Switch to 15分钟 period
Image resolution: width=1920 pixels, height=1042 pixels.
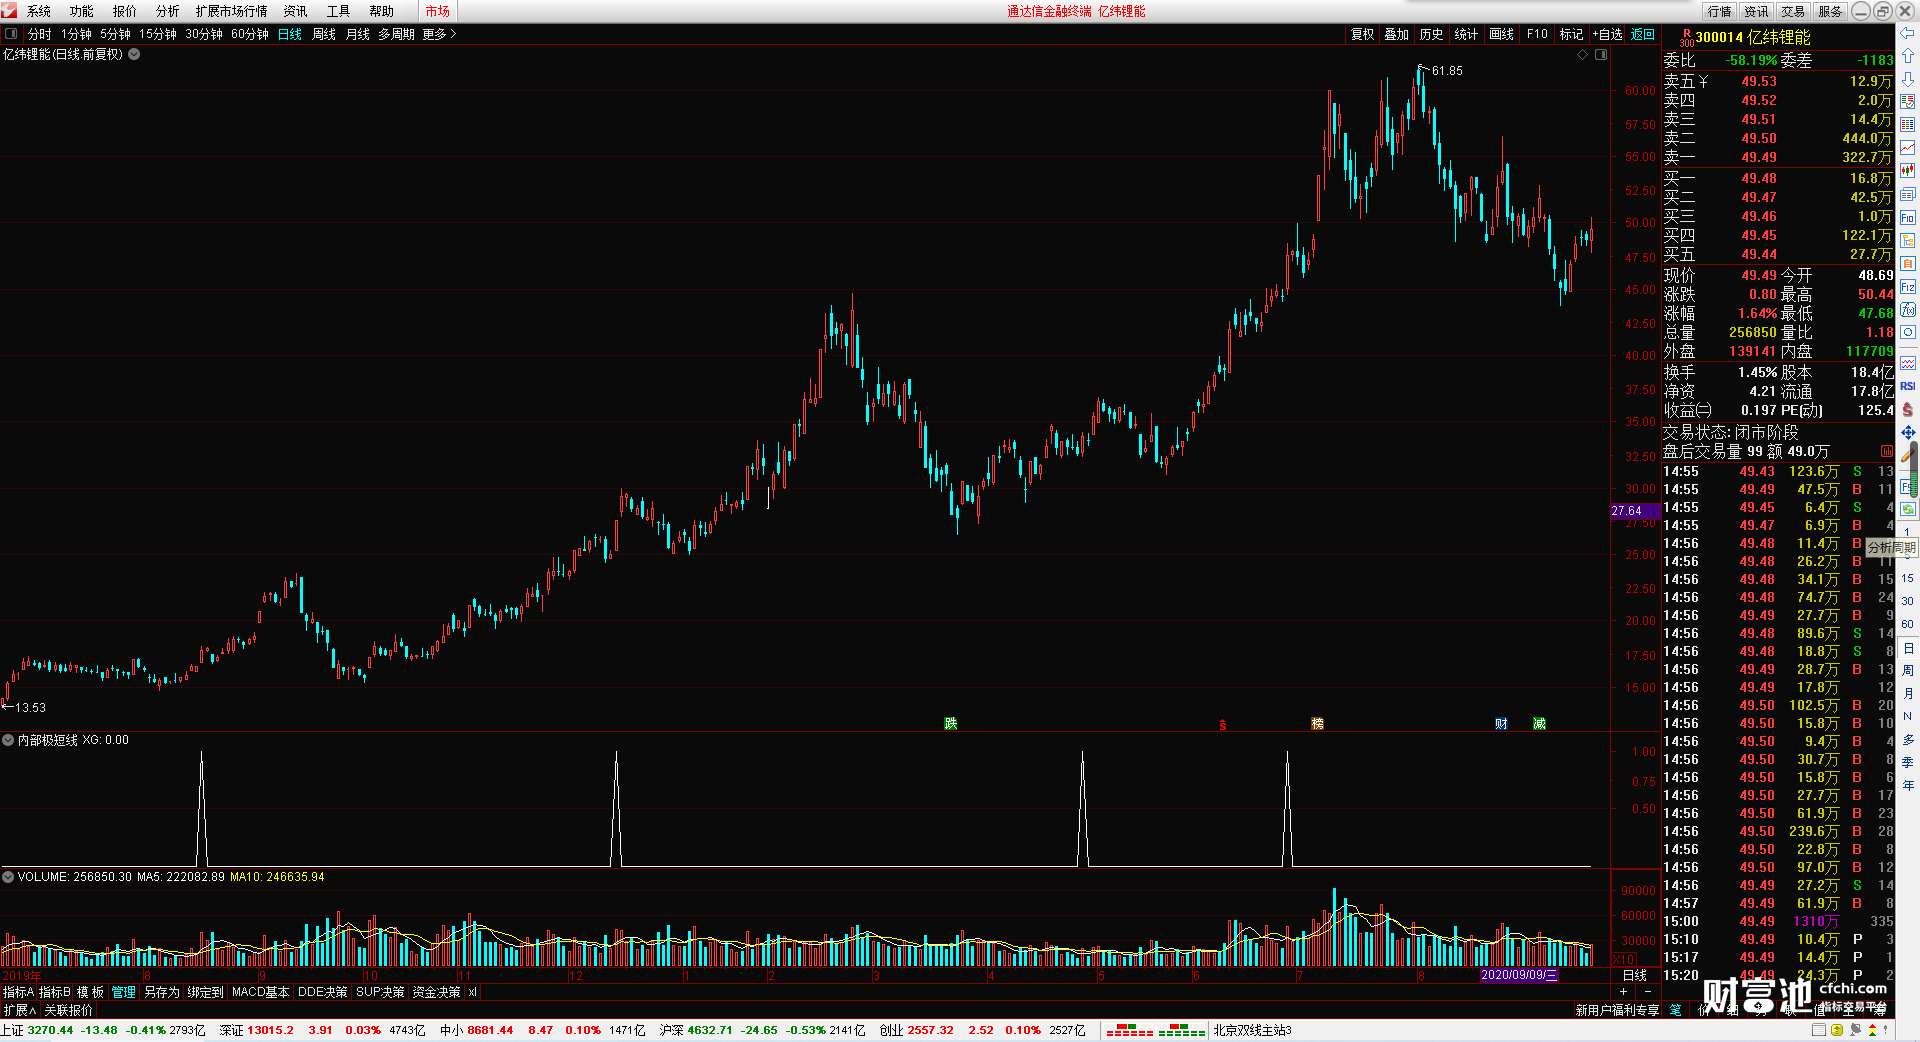point(158,34)
